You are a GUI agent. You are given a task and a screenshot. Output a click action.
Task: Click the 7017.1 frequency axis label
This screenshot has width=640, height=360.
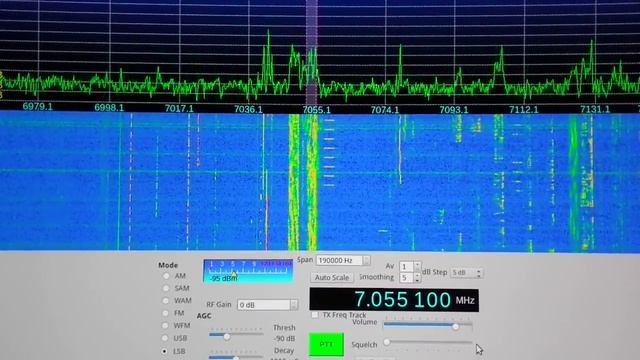click(x=179, y=109)
